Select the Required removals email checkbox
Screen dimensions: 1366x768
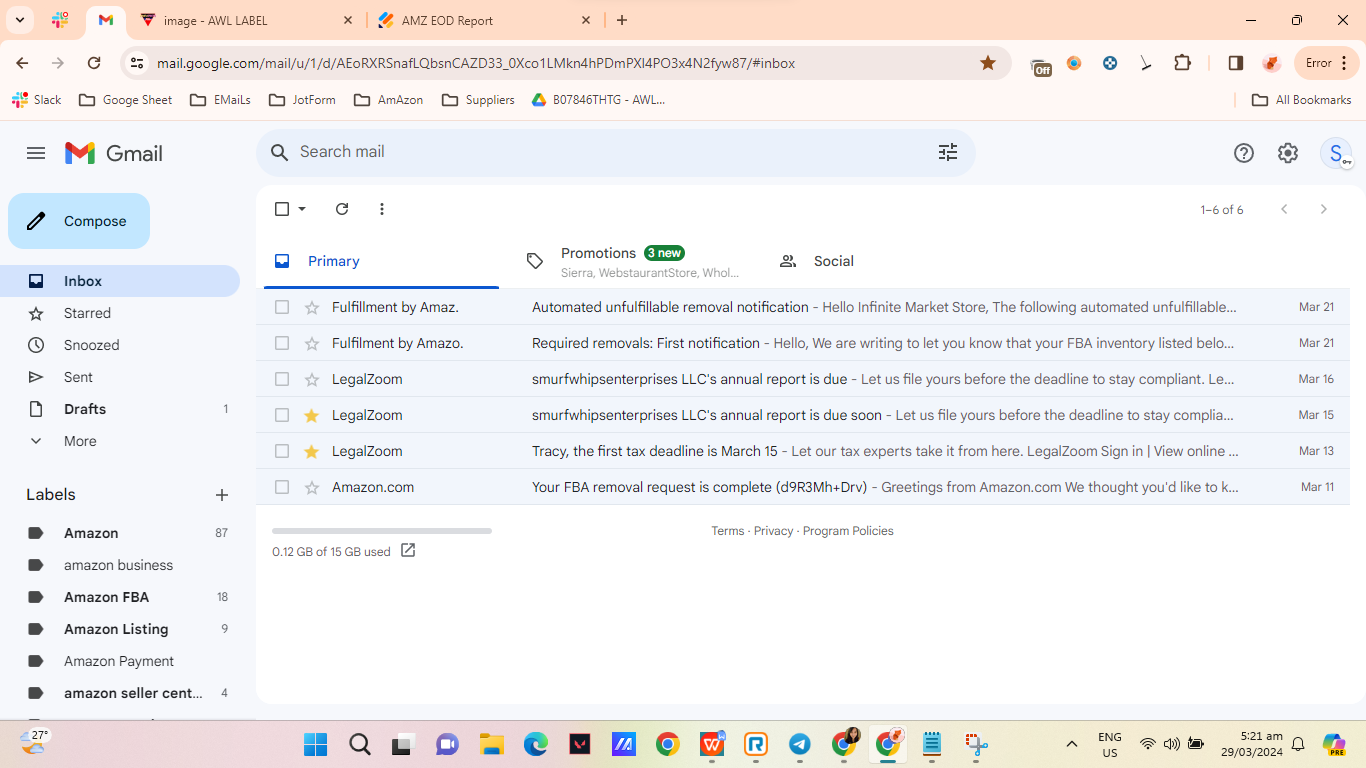point(282,343)
